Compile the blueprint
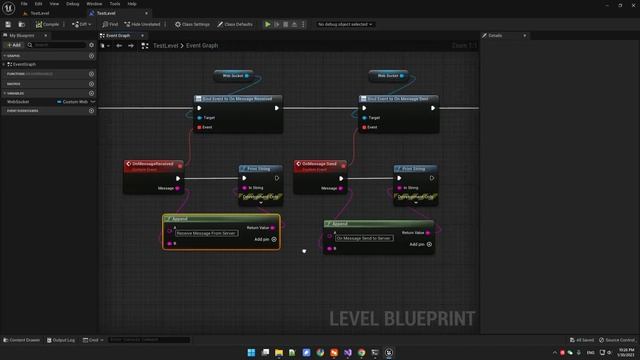Viewport: 640px width, 360px height. click(x=47, y=24)
